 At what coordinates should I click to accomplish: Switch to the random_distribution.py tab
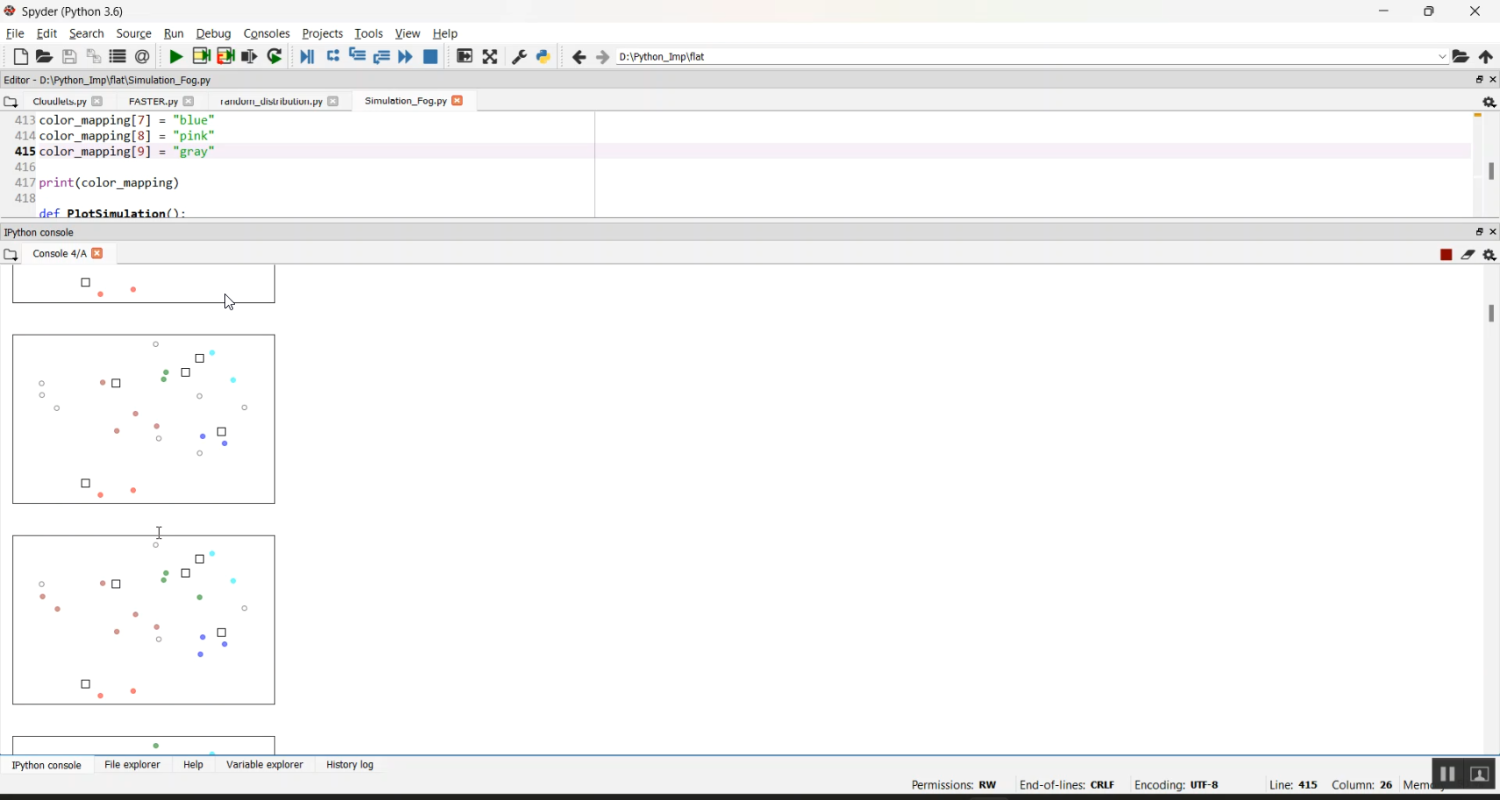coord(272,102)
